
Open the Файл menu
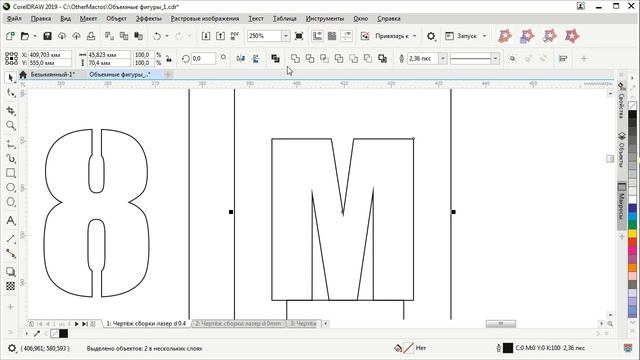point(14,18)
